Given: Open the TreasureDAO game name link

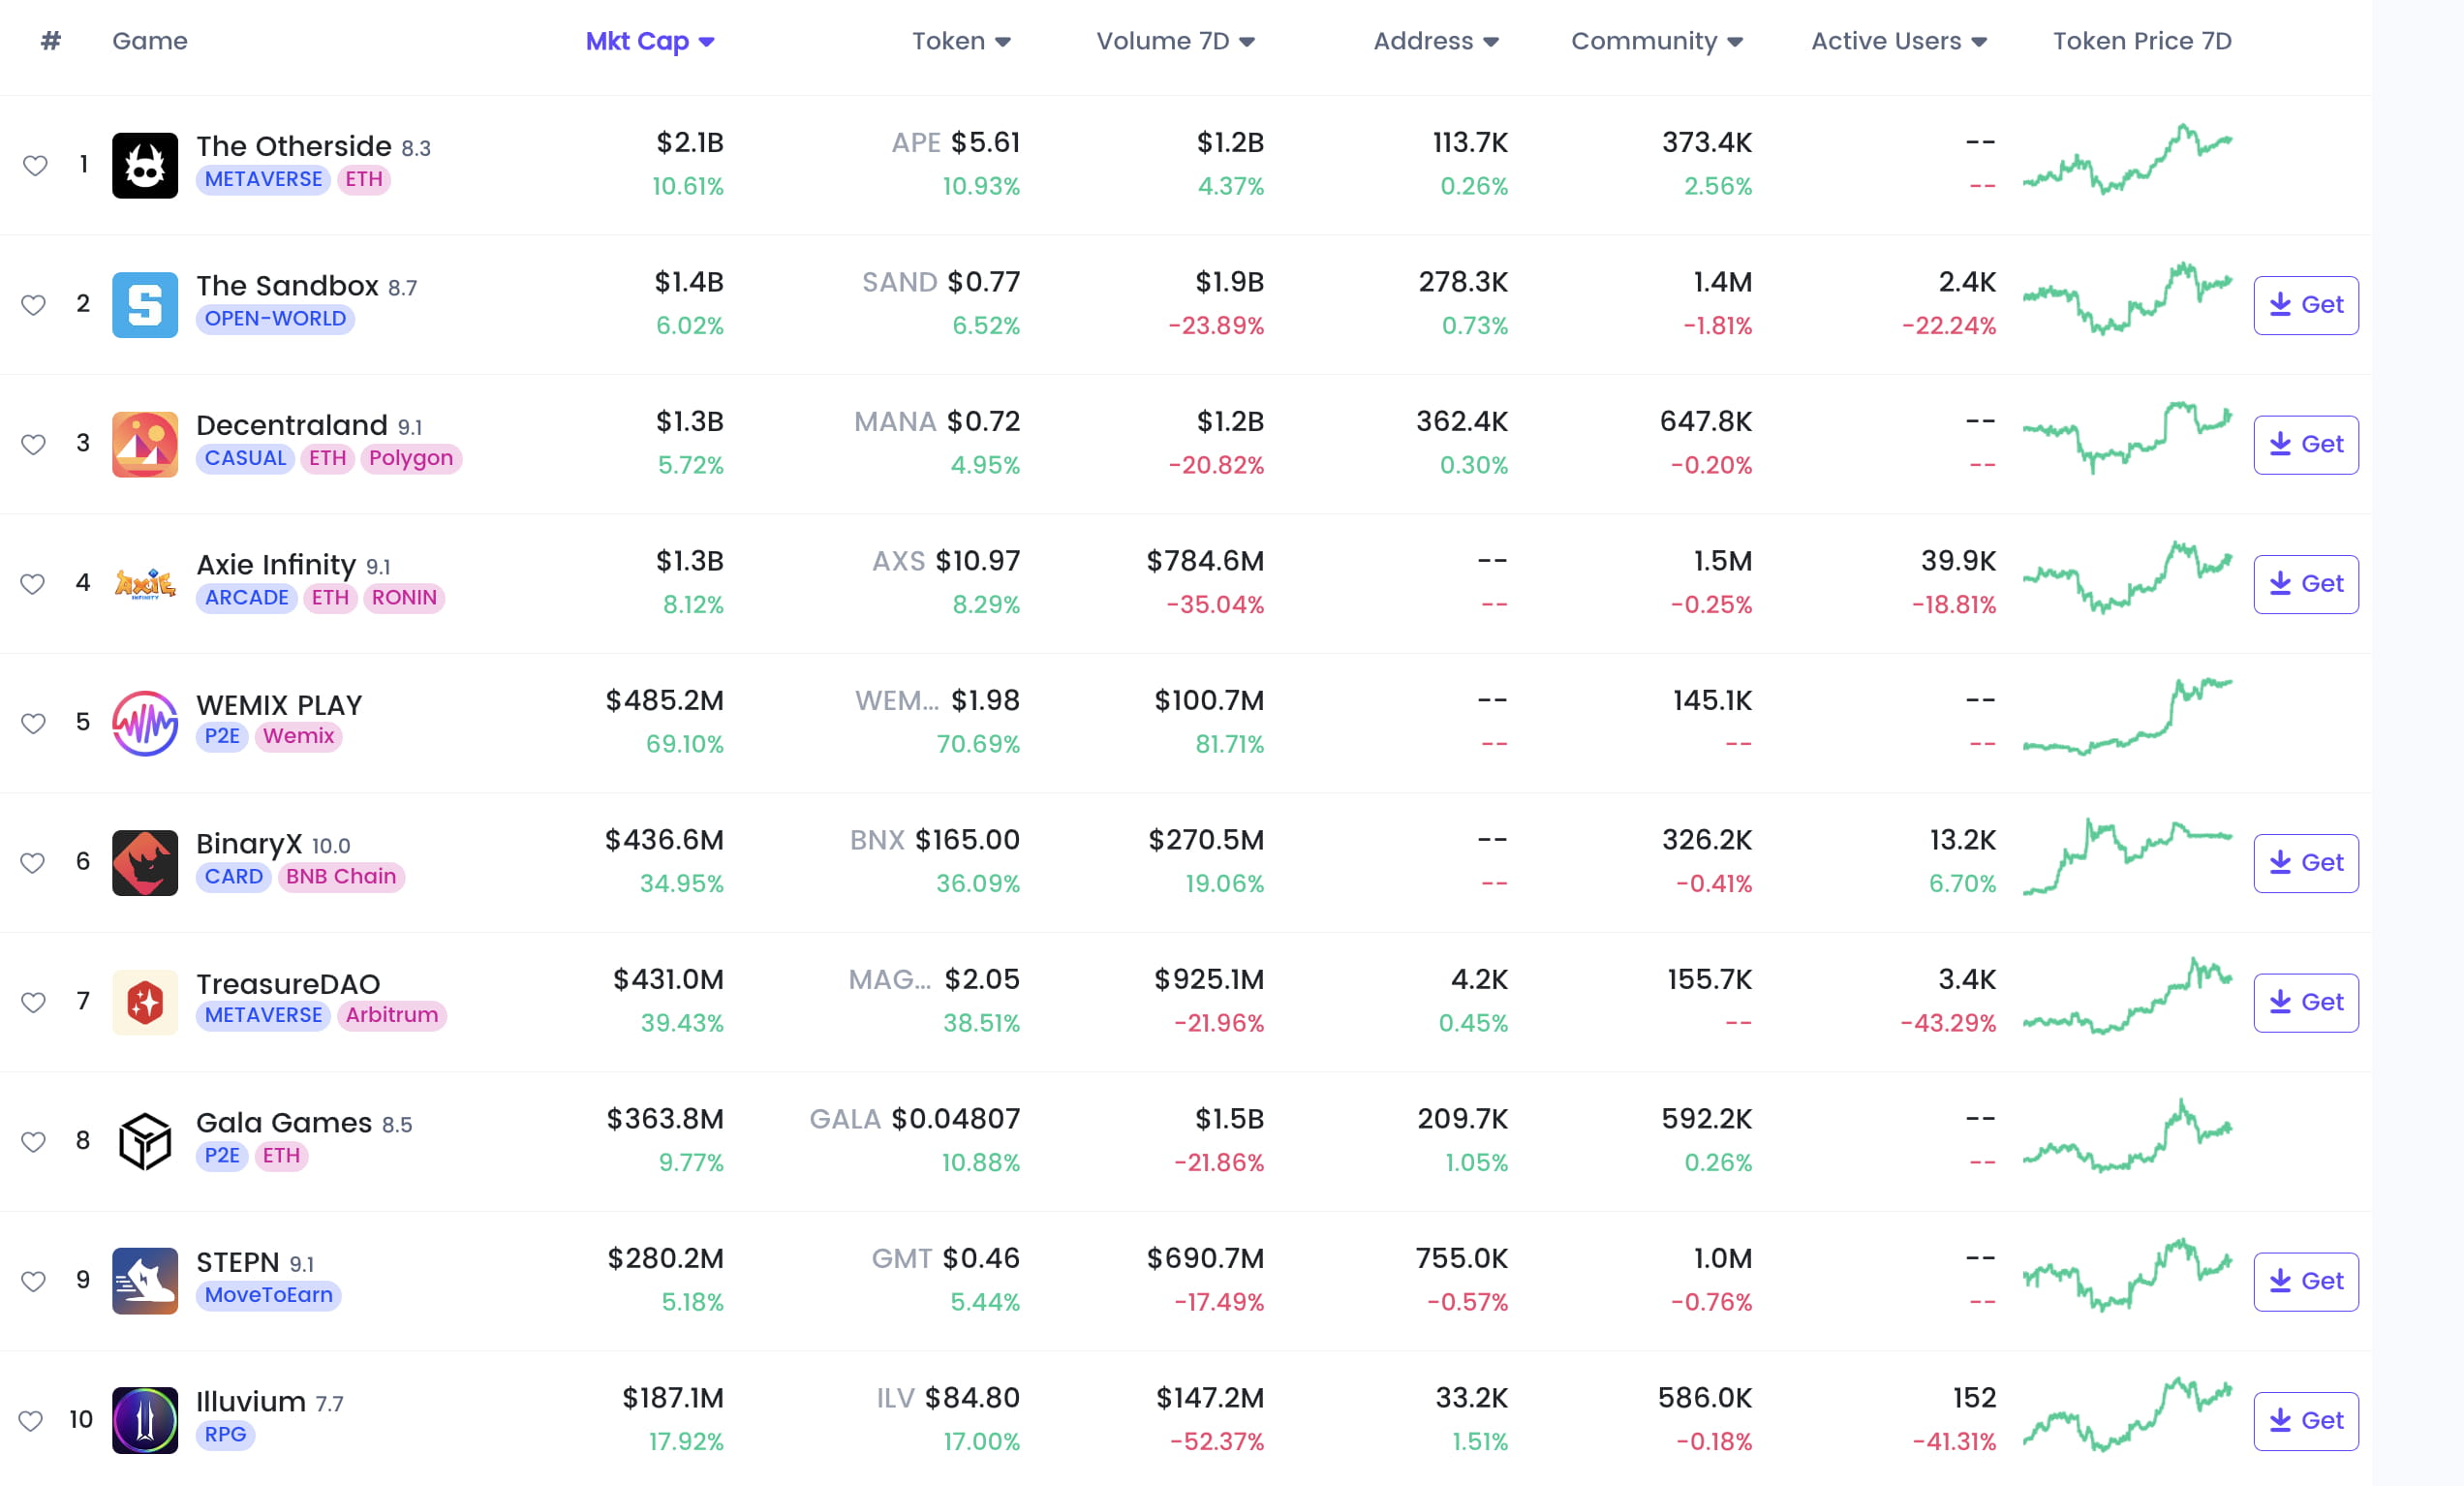Looking at the screenshot, I should point(288,984).
